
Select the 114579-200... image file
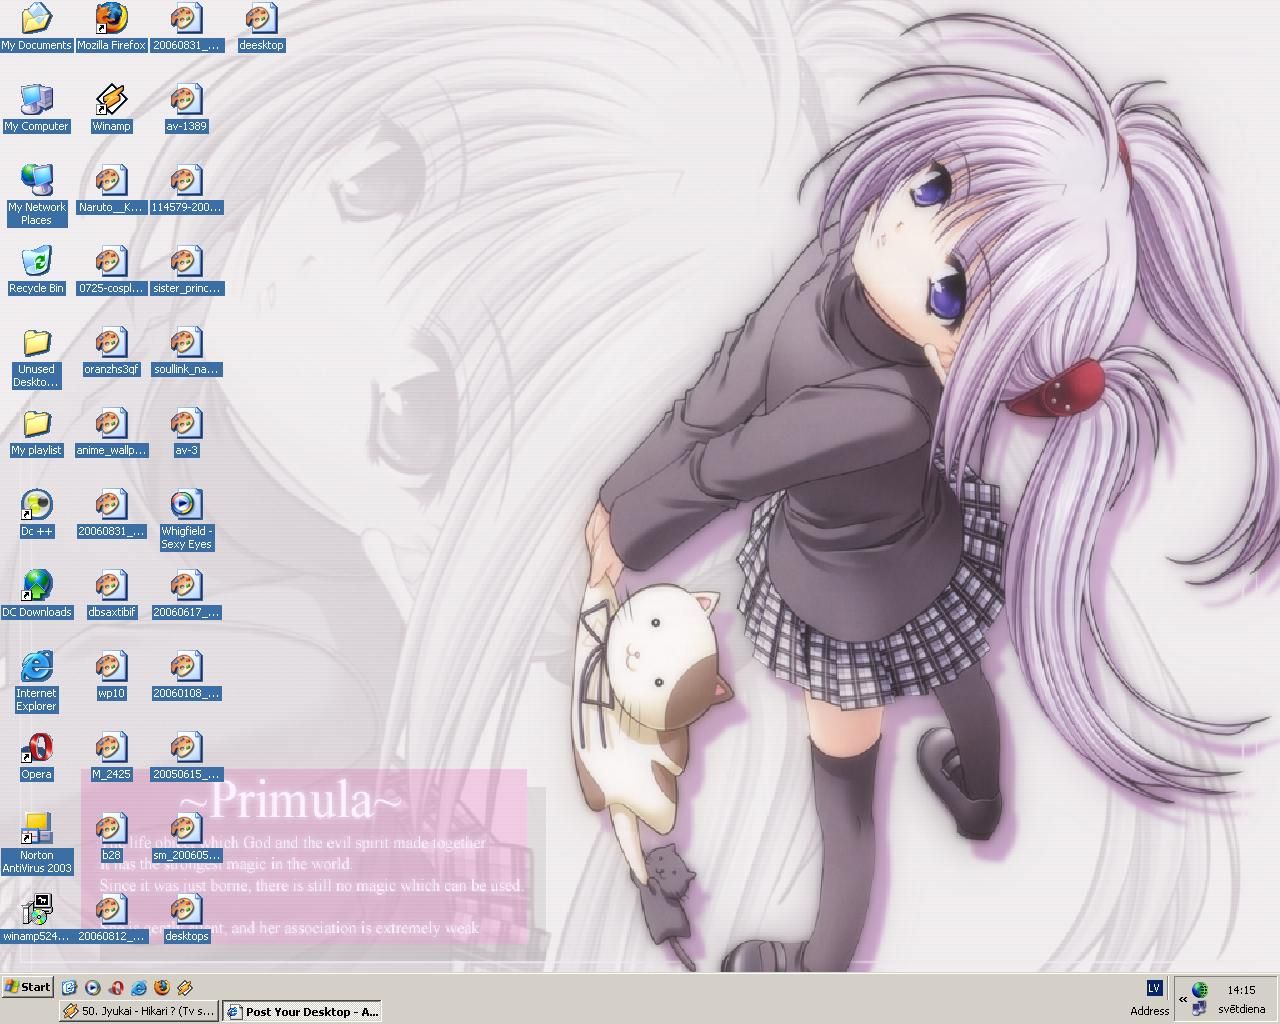pos(186,189)
